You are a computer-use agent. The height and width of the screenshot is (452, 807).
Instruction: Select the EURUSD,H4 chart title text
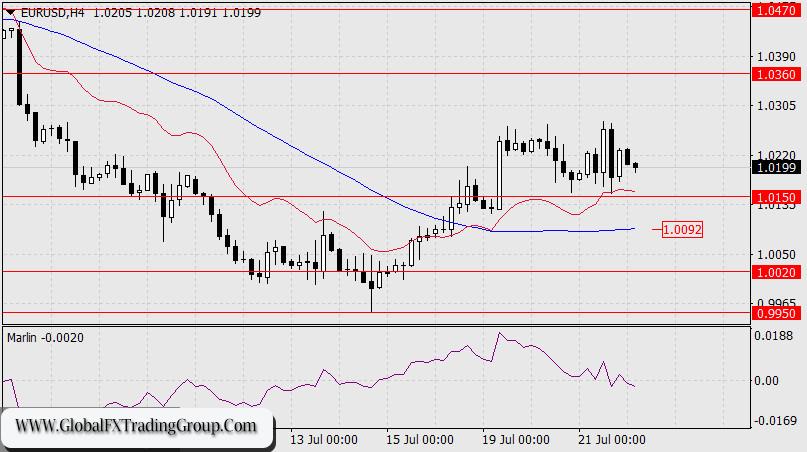[53, 12]
